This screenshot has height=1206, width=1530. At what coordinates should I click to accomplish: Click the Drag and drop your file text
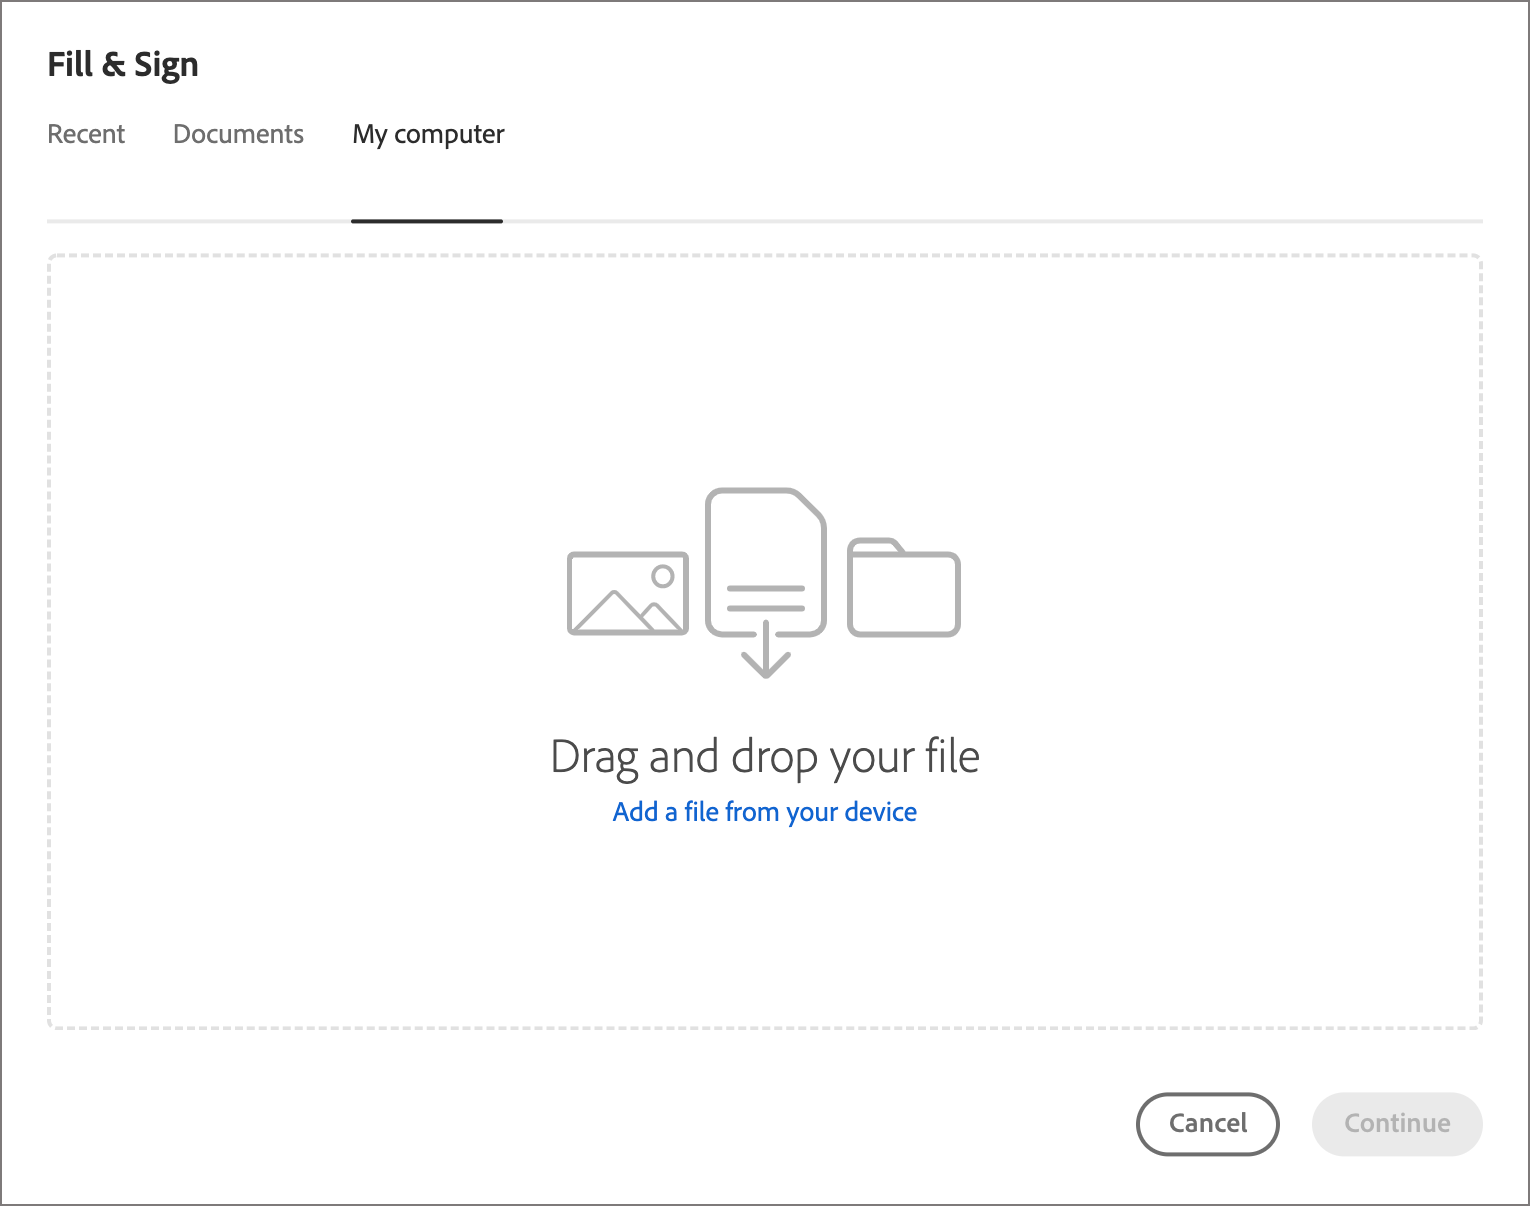tap(765, 756)
